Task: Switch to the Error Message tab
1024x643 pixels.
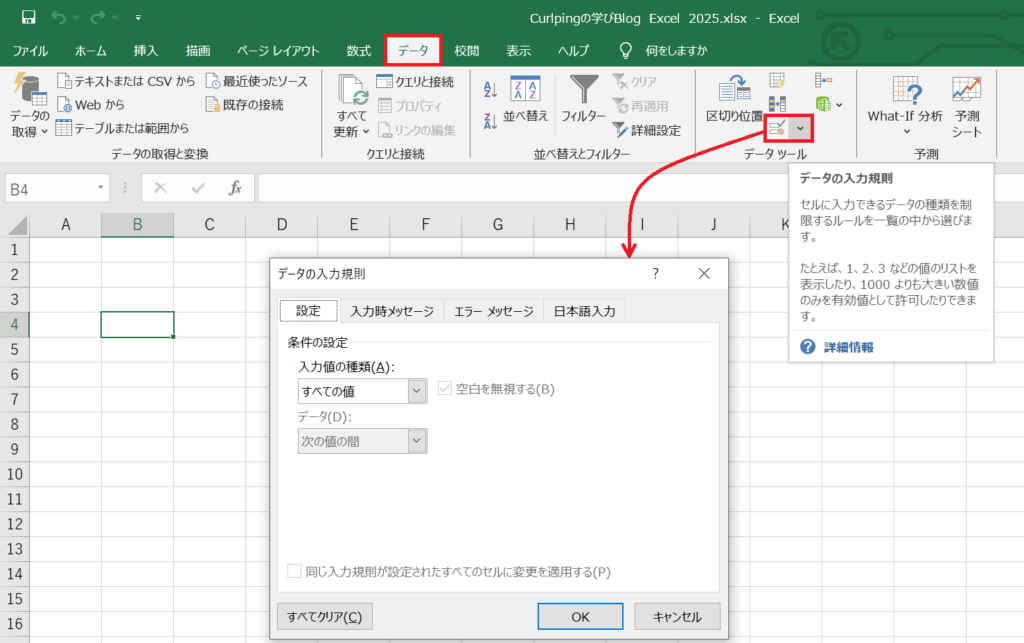Action: point(493,311)
